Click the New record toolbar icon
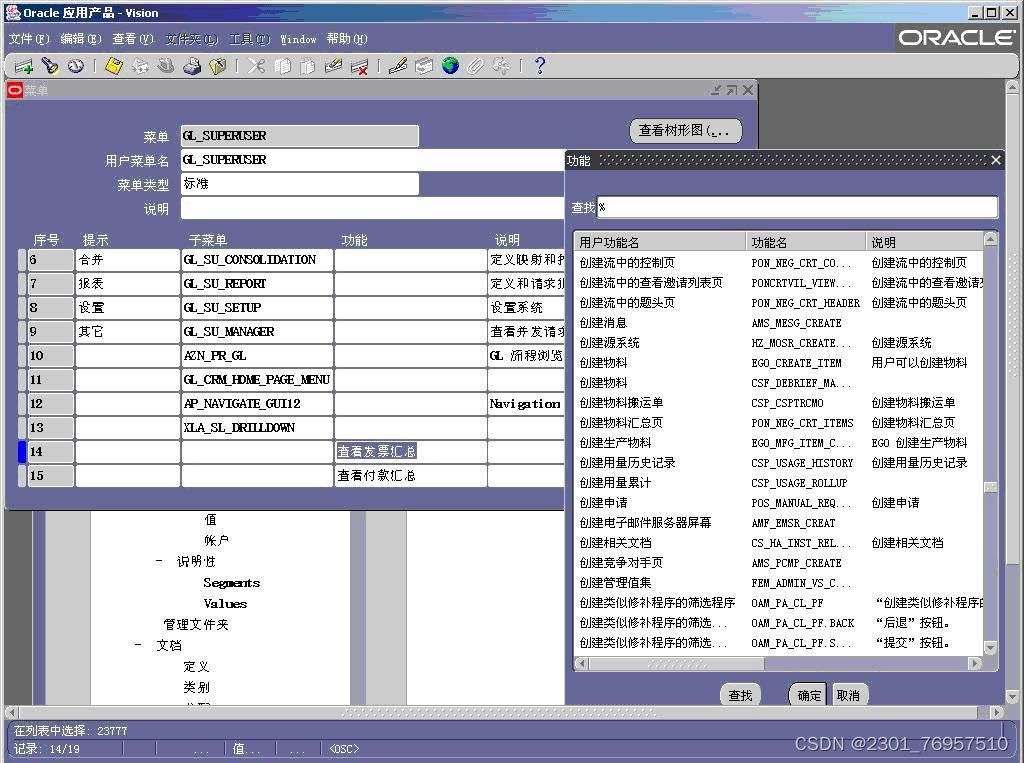Image resolution: width=1024 pixels, height=763 pixels. coord(23,66)
